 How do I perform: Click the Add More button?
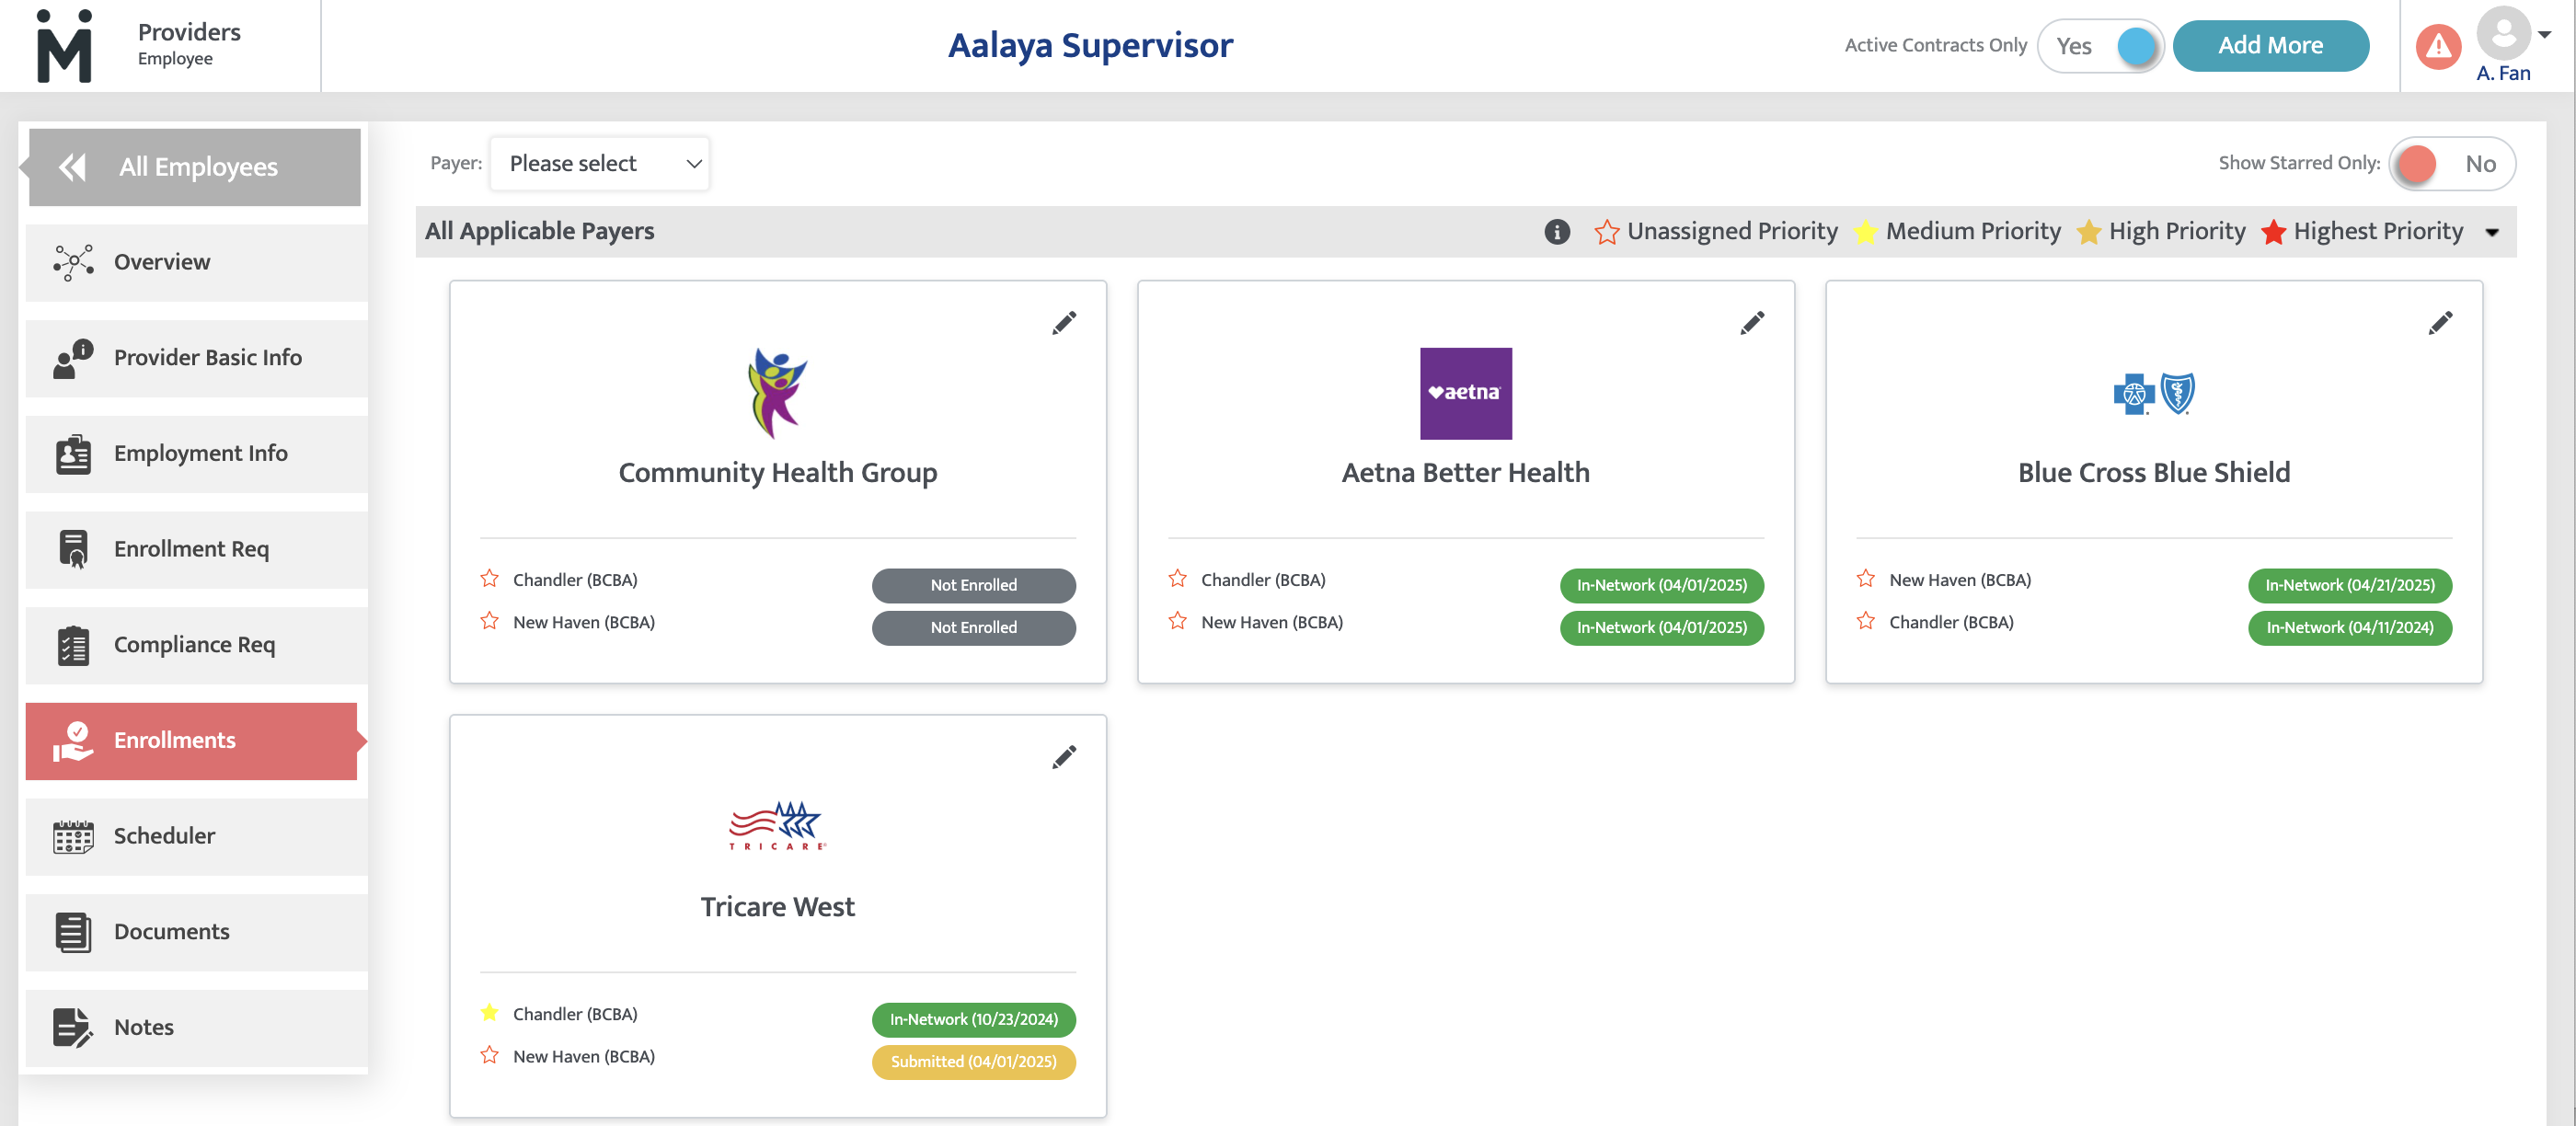click(x=2270, y=46)
